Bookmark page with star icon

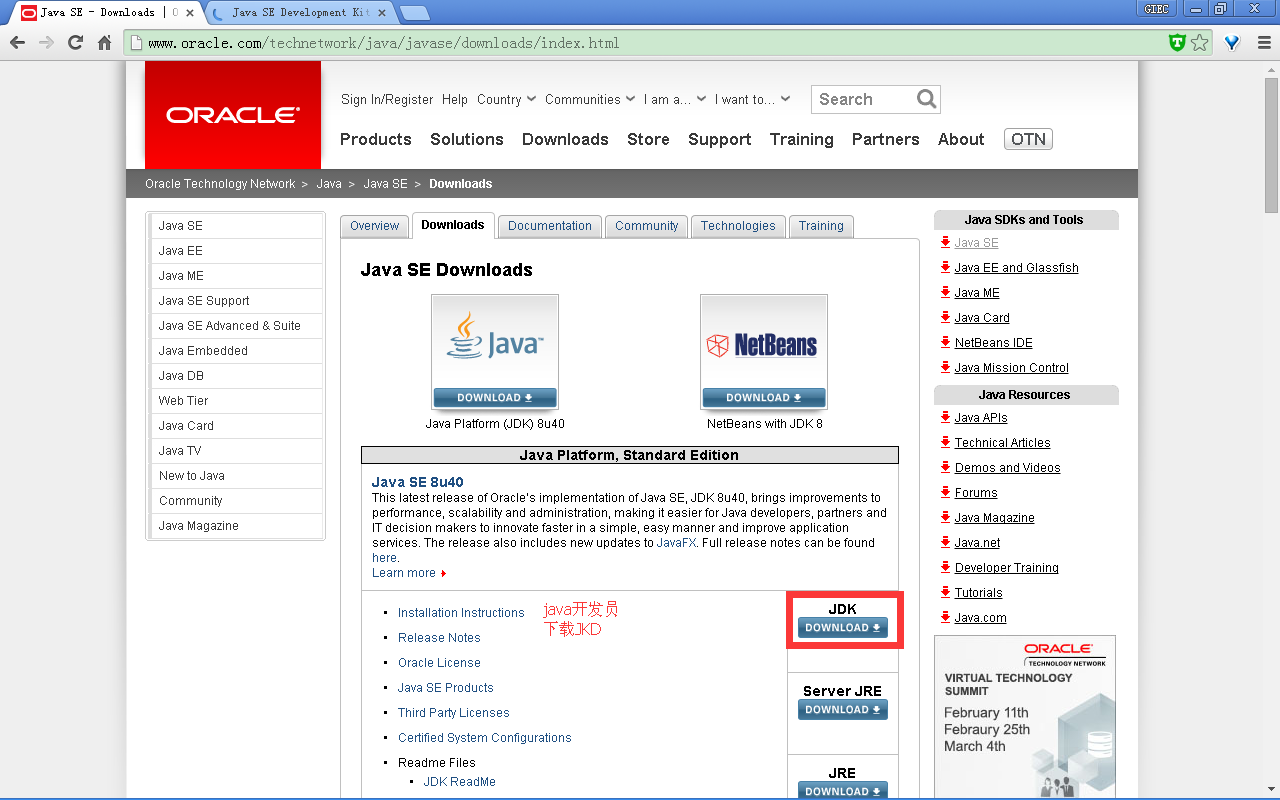pos(1199,43)
